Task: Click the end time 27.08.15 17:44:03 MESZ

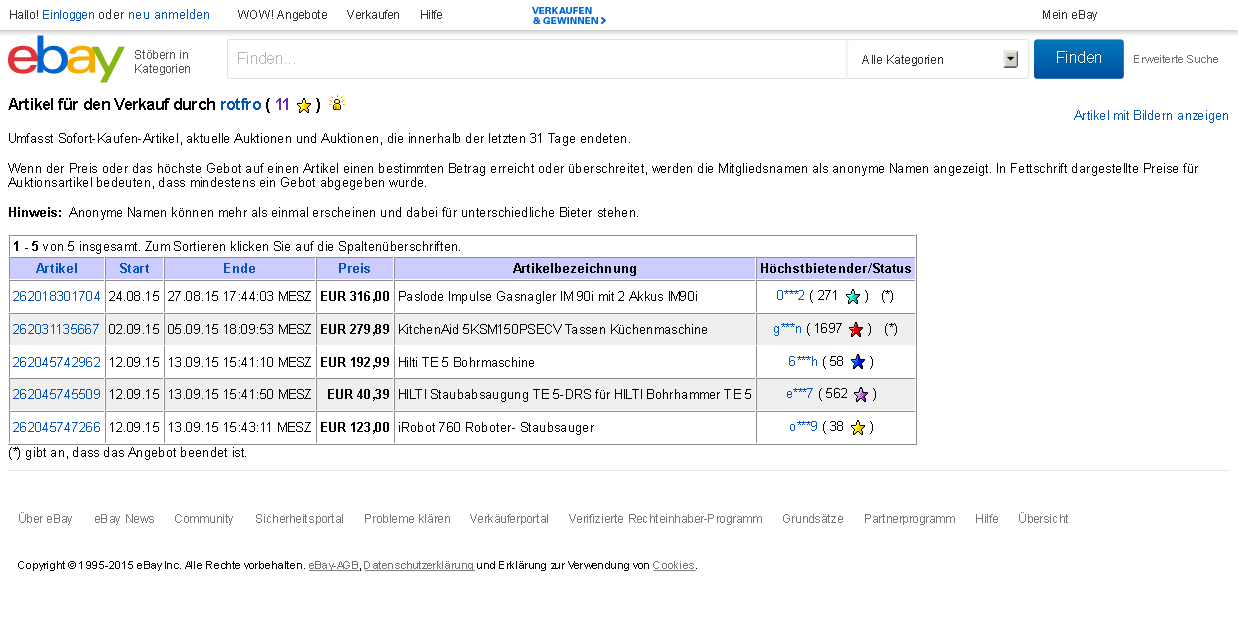Action: pos(240,296)
